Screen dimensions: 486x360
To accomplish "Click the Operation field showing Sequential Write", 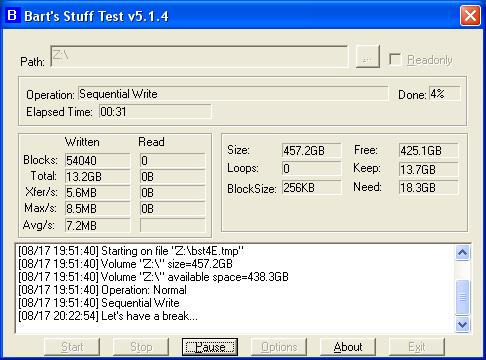I will [233, 94].
